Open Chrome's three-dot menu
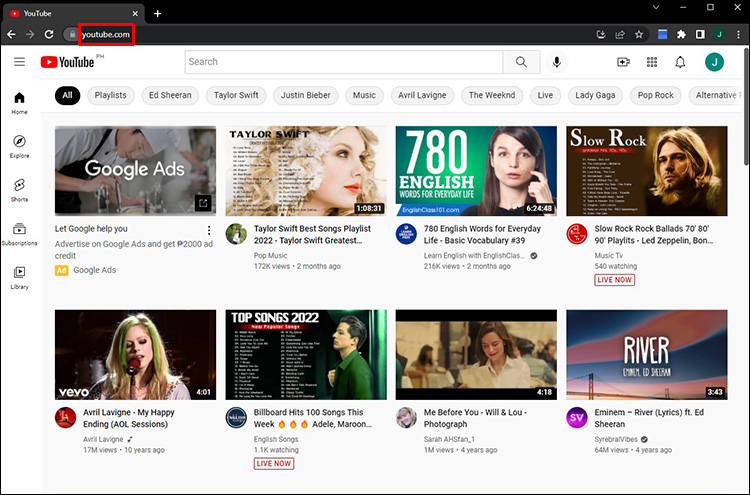This screenshot has height=495, width=750. (738, 34)
